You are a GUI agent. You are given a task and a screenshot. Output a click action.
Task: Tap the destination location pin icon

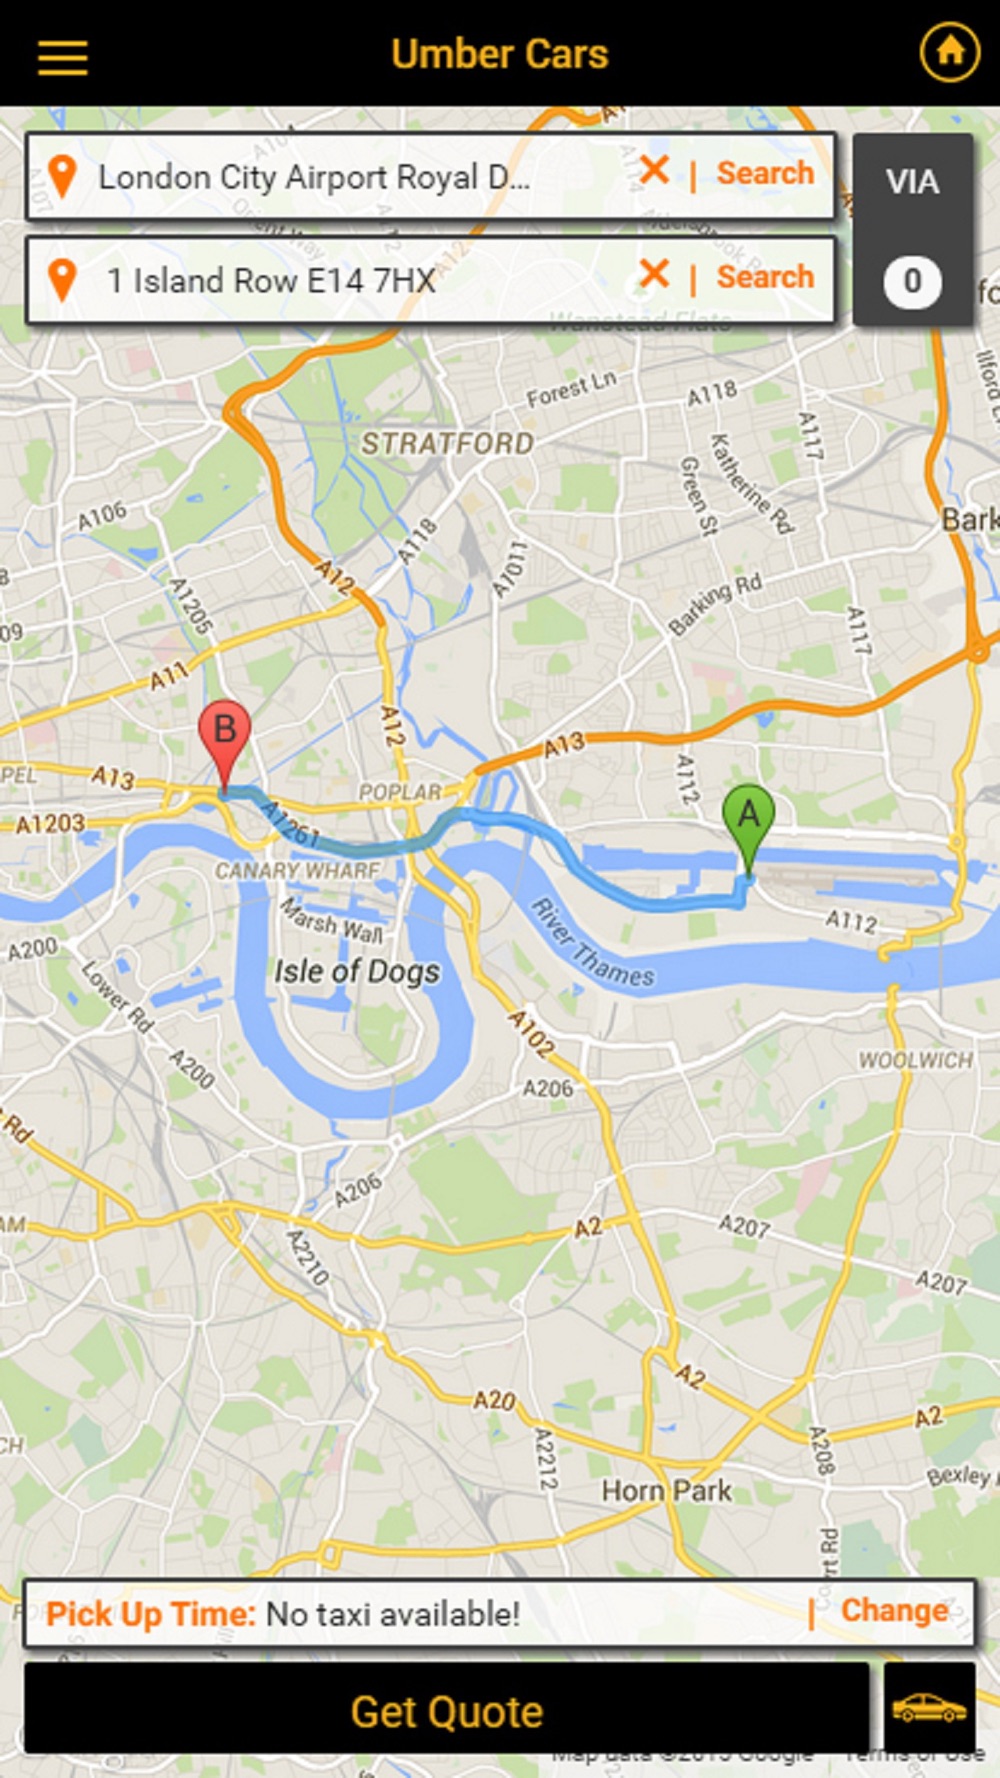62,280
